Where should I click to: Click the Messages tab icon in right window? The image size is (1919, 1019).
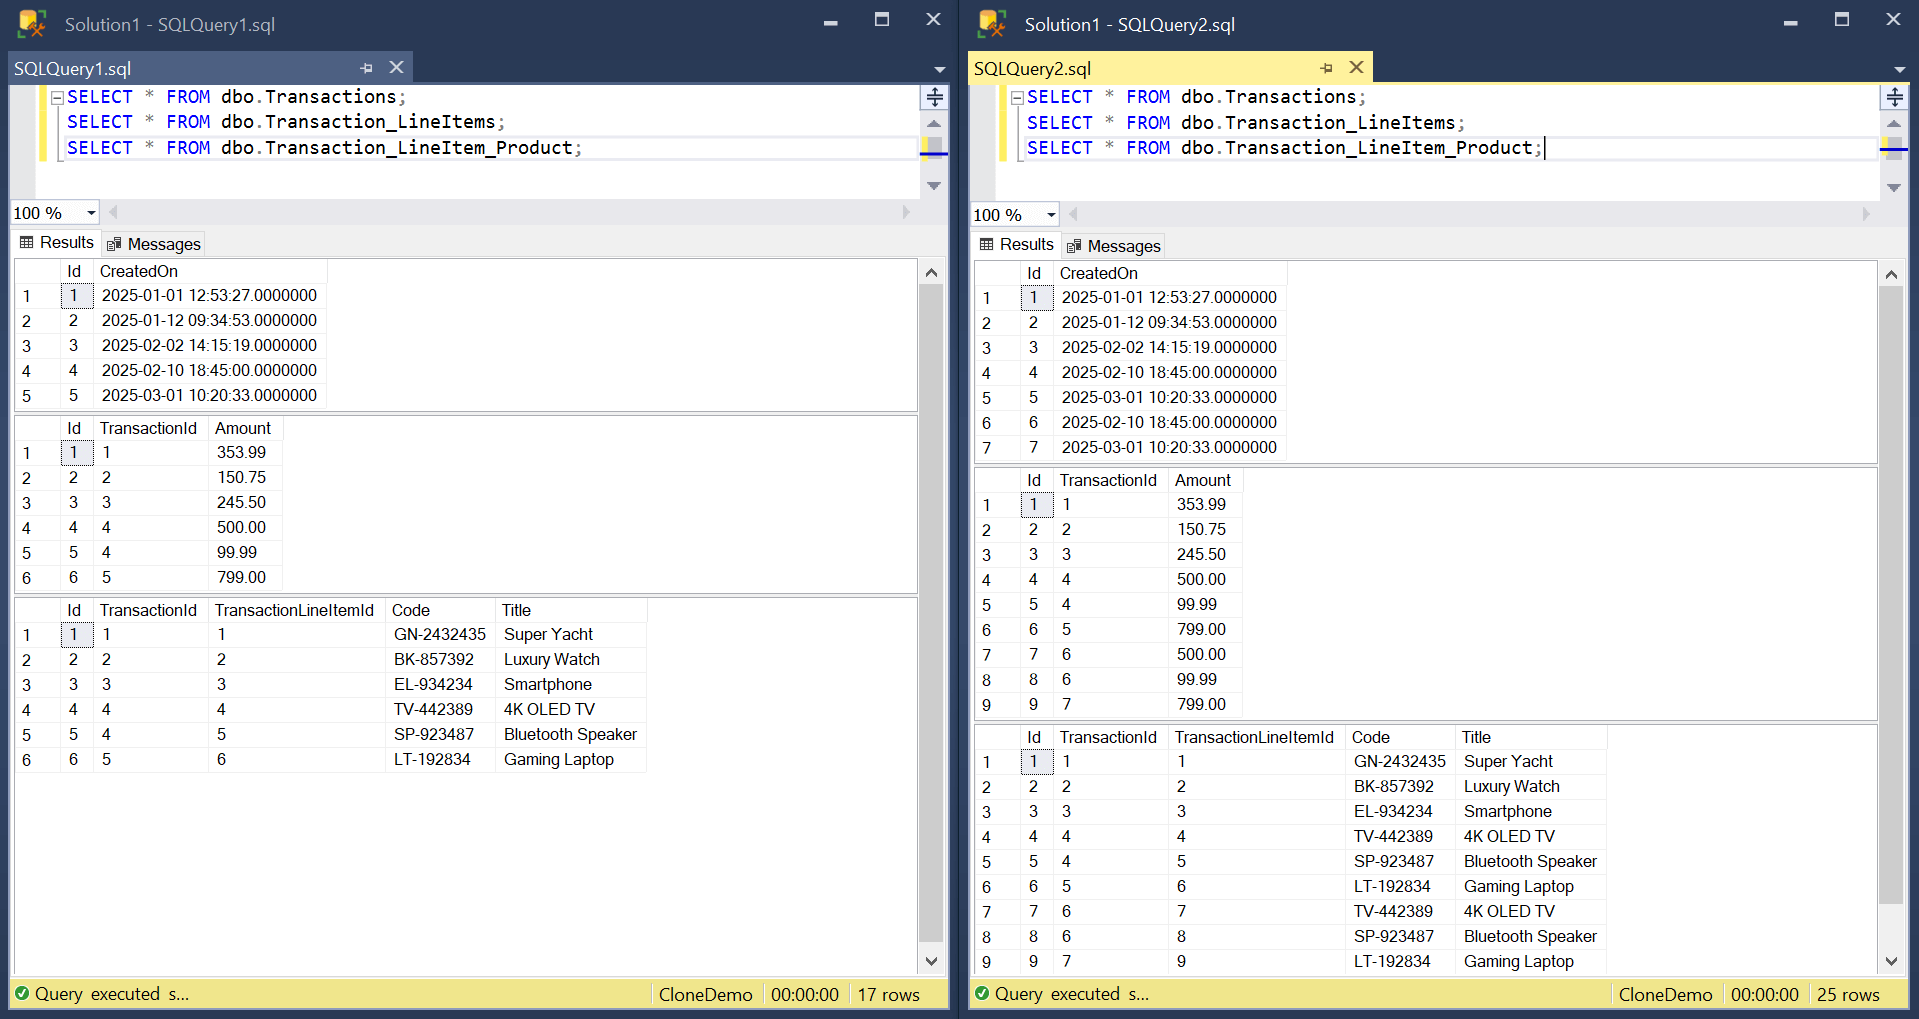pyautogui.click(x=1074, y=246)
